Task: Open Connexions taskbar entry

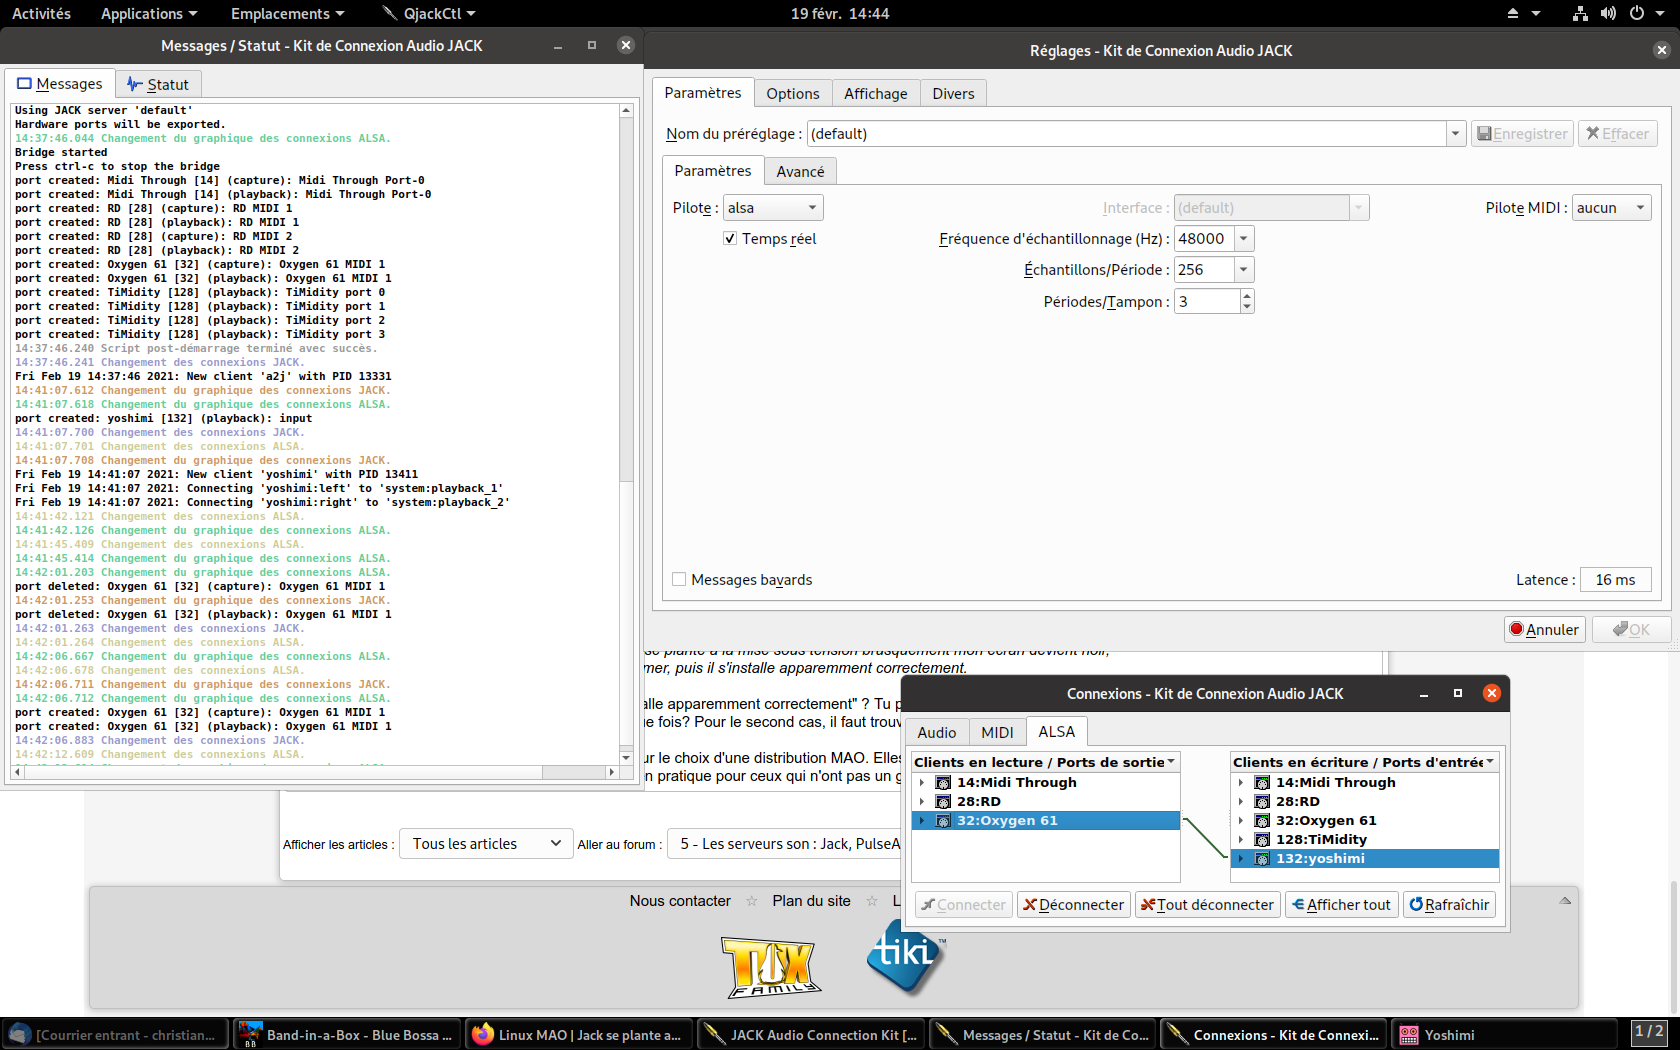Action: click(x=1274, y=1035)
